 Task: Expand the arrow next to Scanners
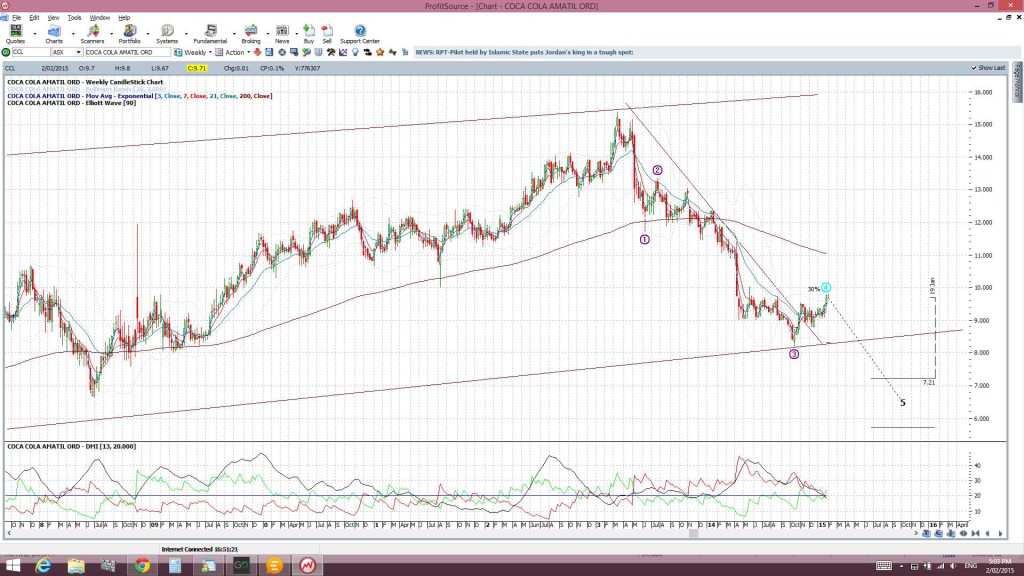pos(111,33)
